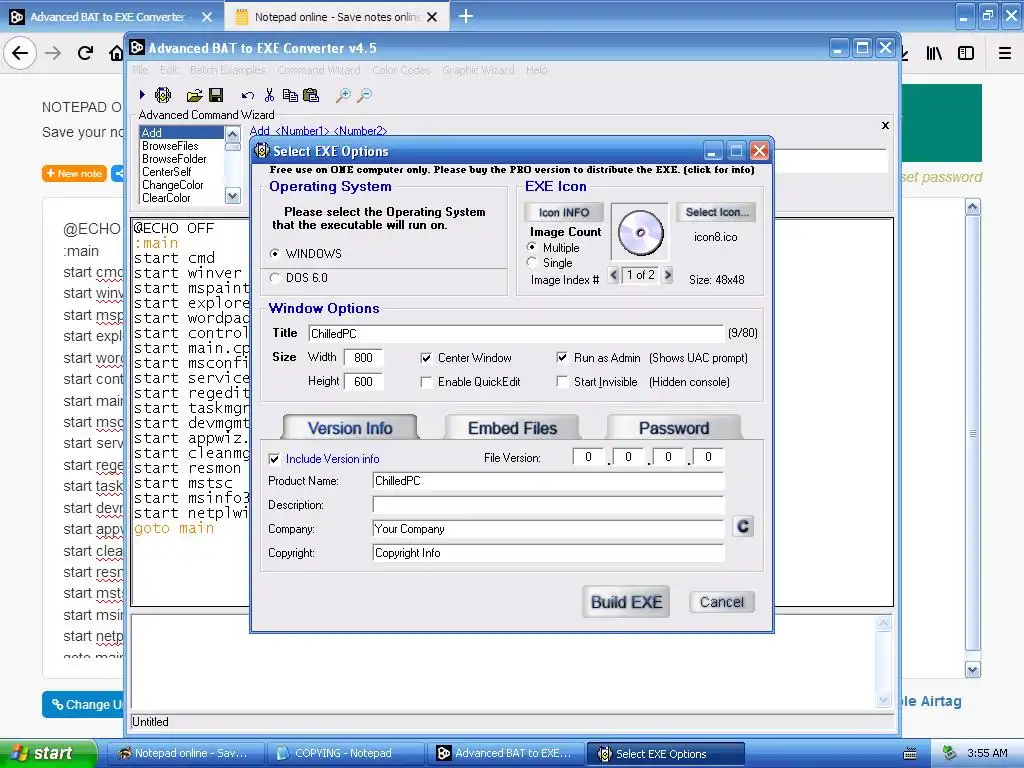Click the Build EXE toolbar icon

[x=163, y=95]
